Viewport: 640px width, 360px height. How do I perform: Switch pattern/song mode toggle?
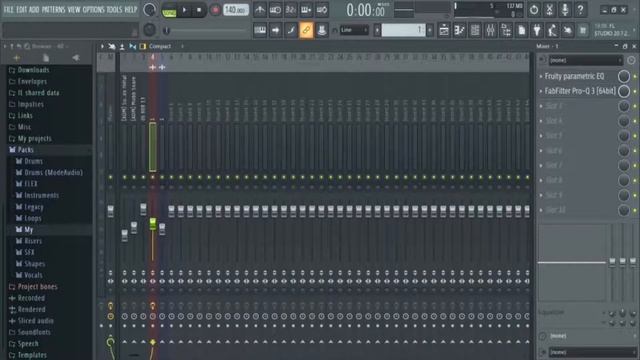tap(169, 10)
